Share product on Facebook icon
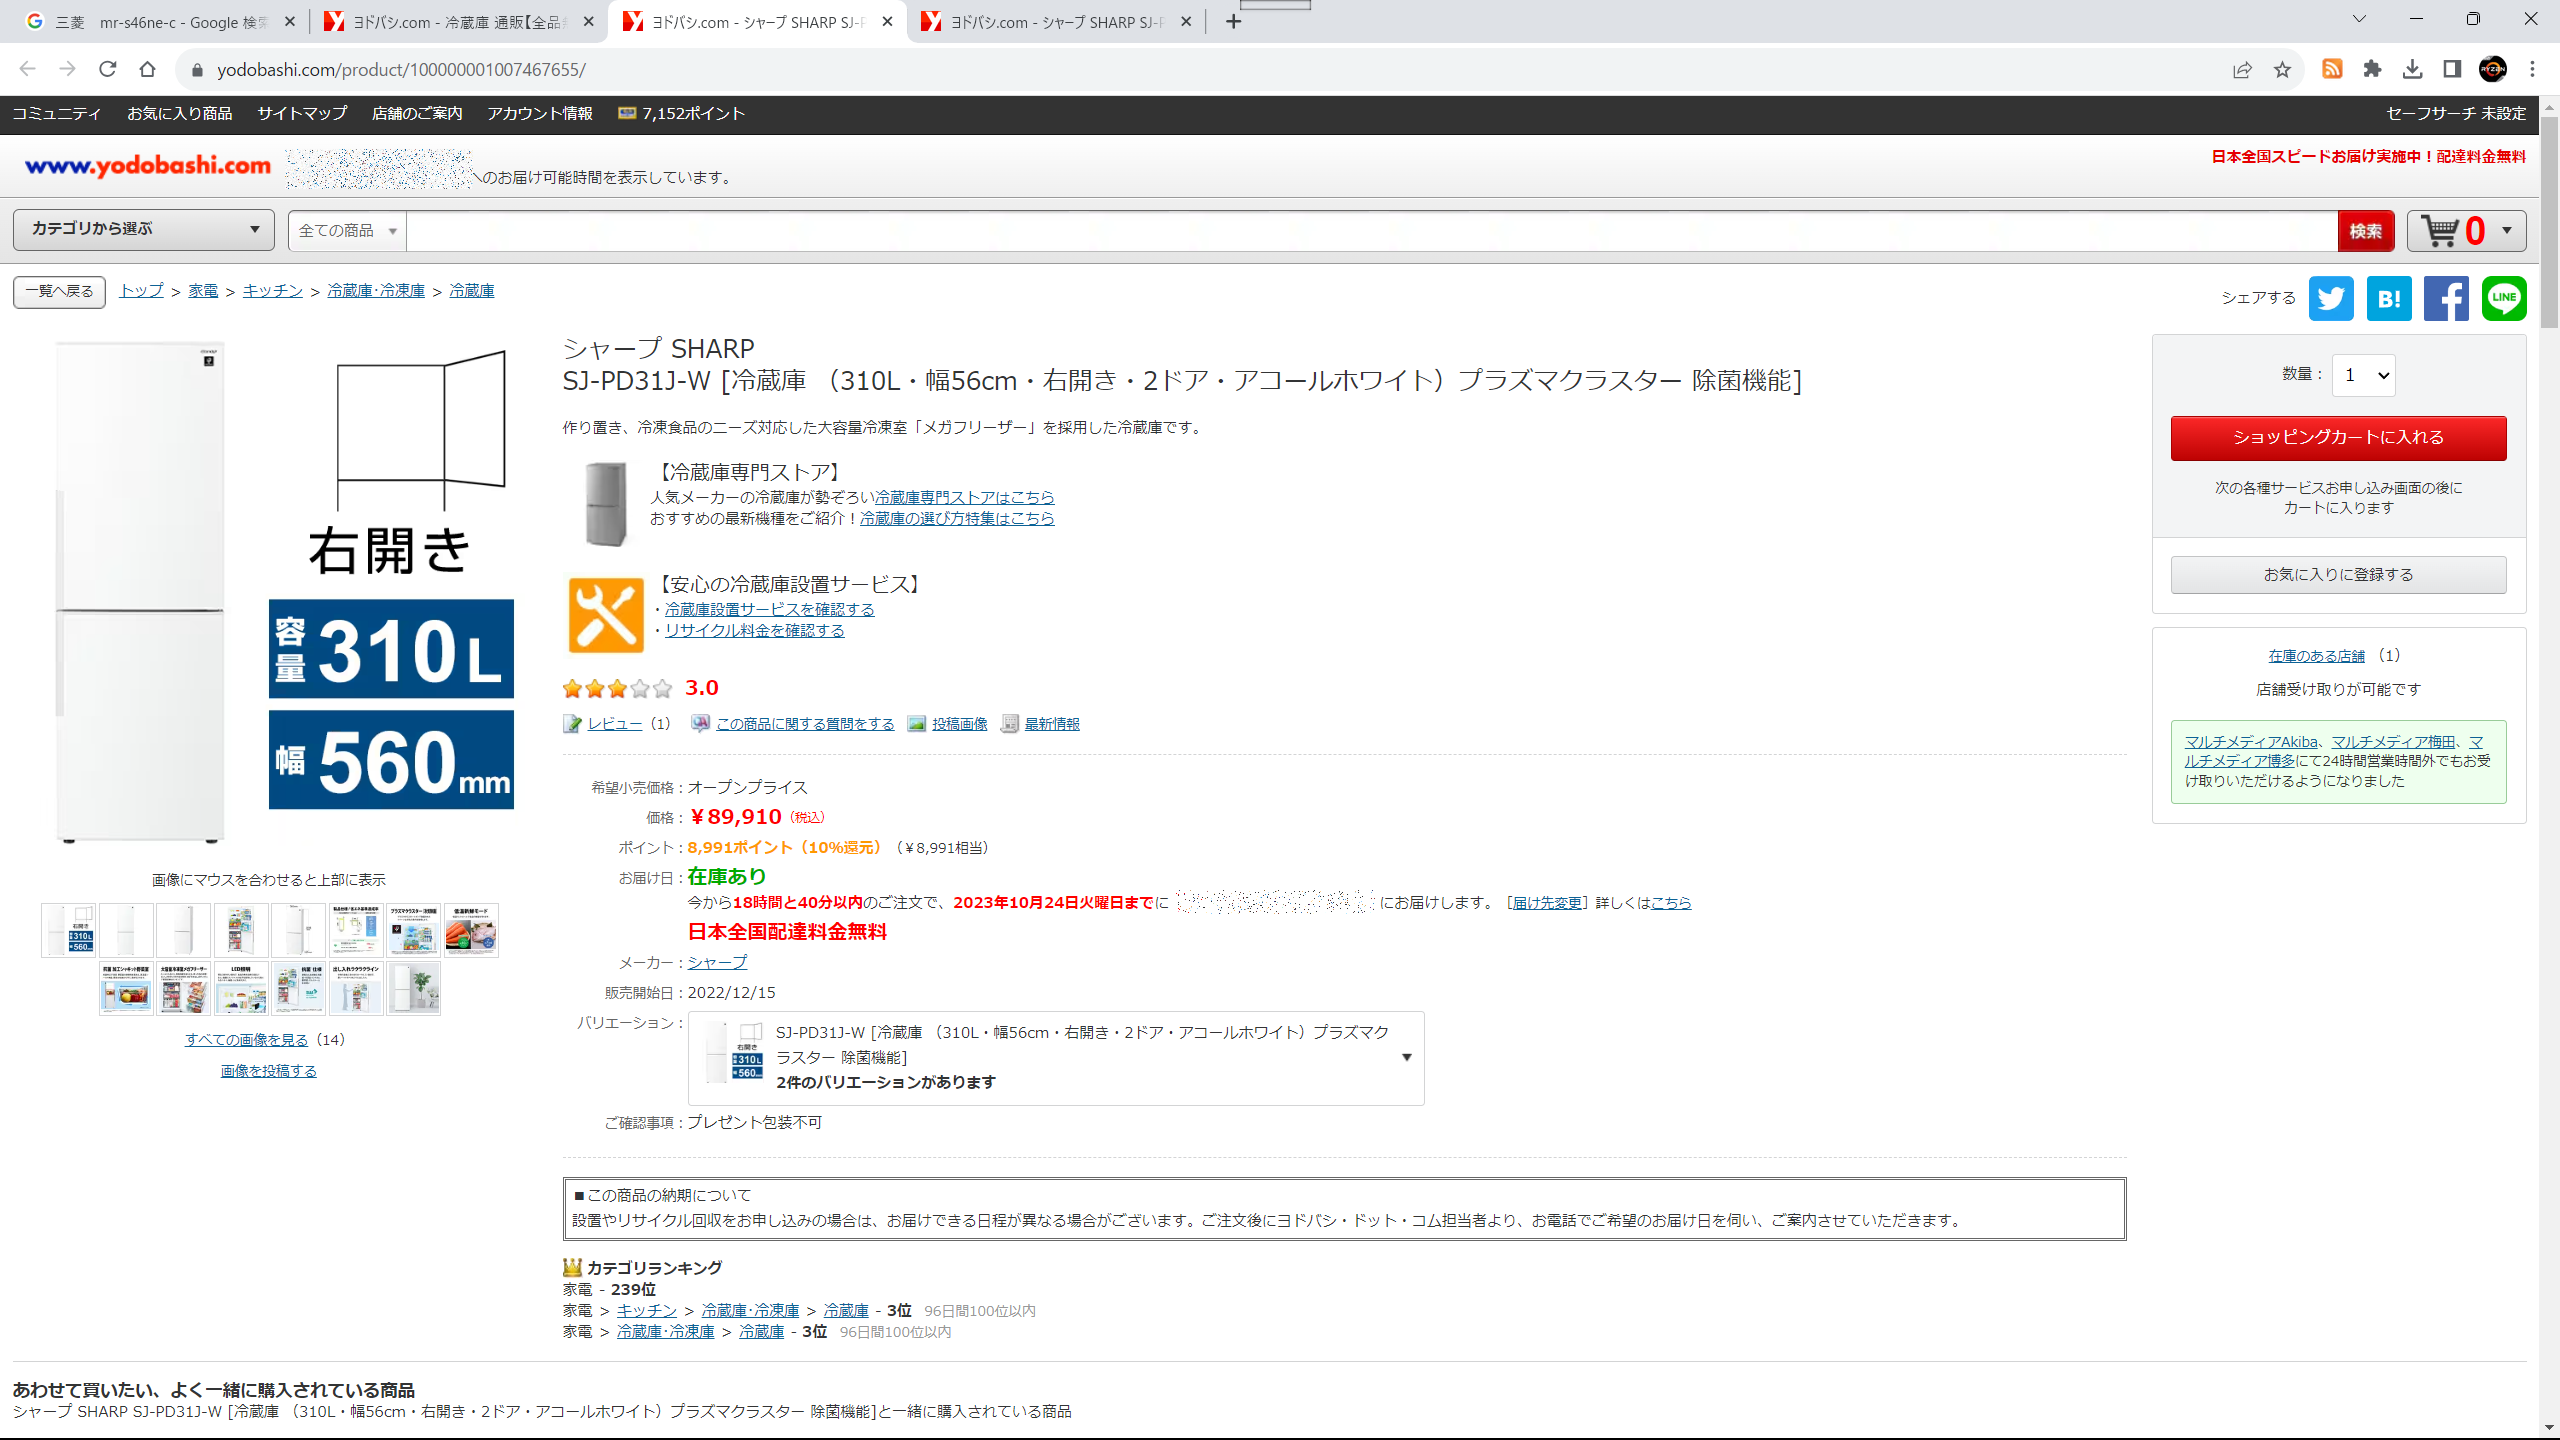This screenshot has height=1440, width=2560. pyautogui.click(x=2446, y=298)
